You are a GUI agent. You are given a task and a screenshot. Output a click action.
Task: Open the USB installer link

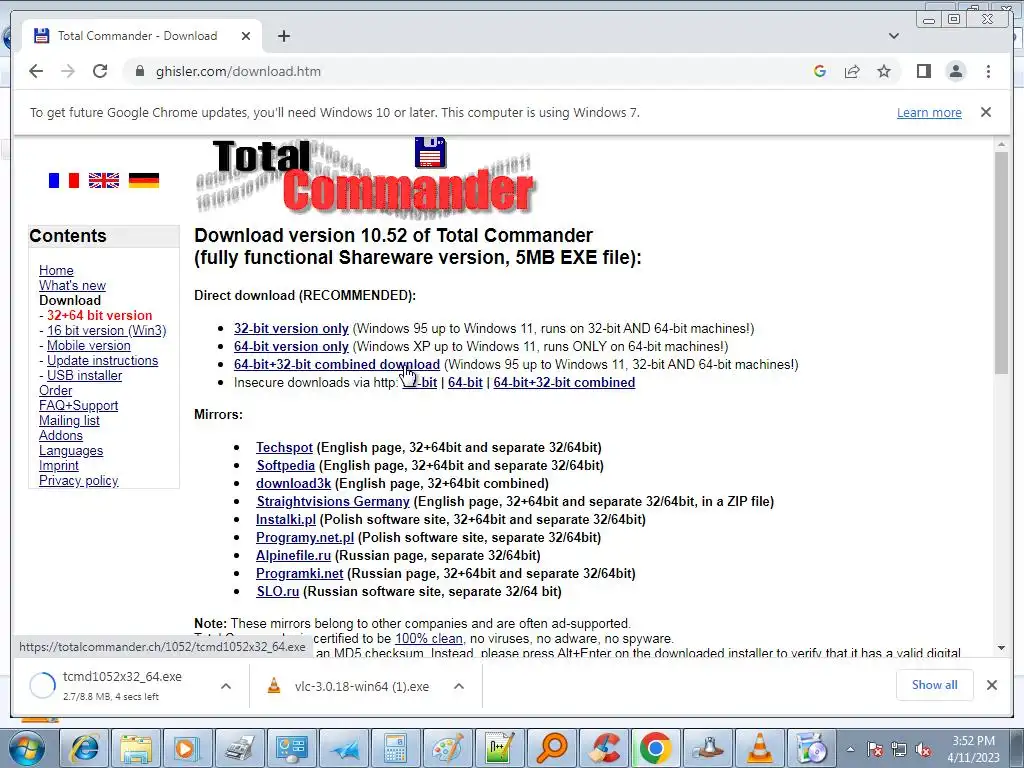pyautogui.click(x=84, y=376)
